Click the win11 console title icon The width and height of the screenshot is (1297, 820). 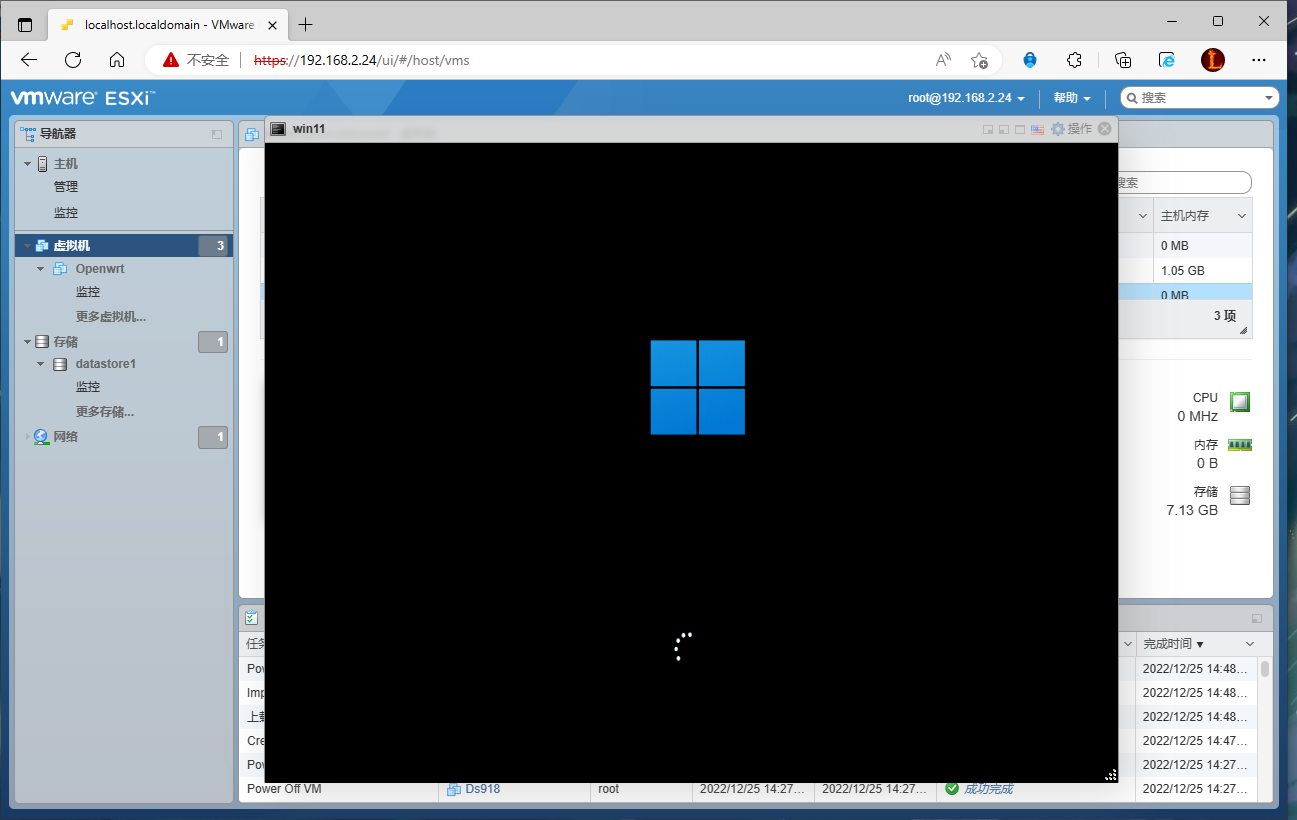point(278,129)
